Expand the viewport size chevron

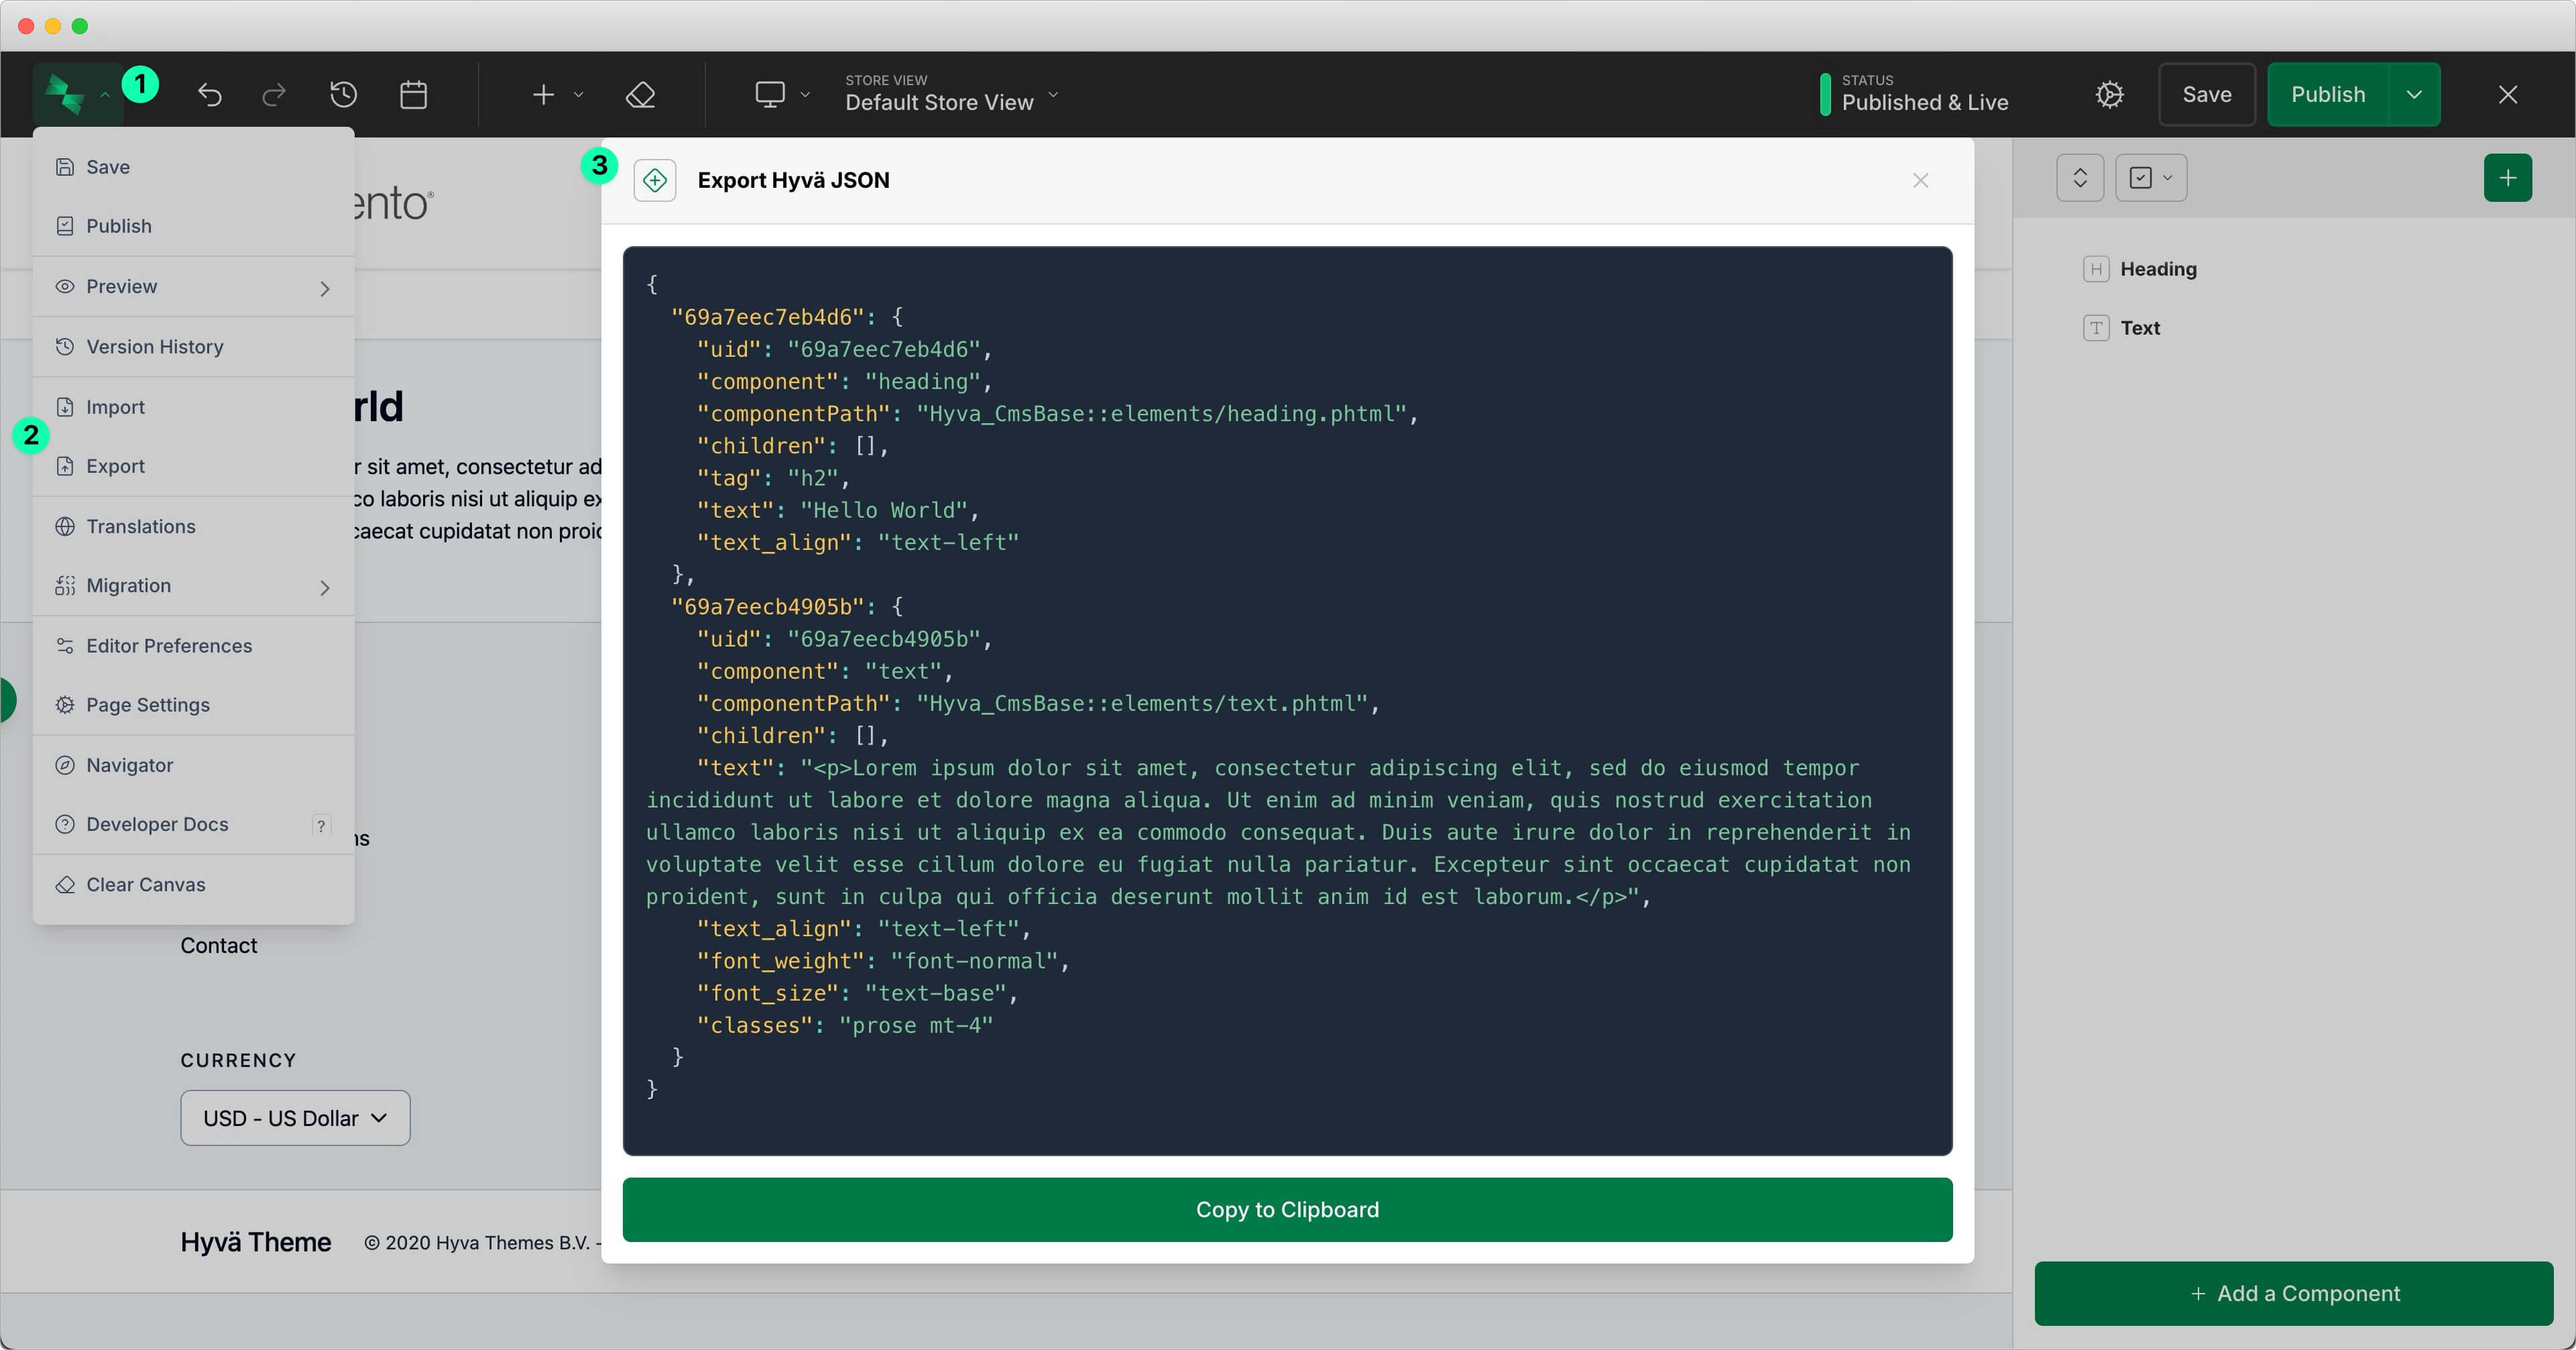(x=805, y=95)
